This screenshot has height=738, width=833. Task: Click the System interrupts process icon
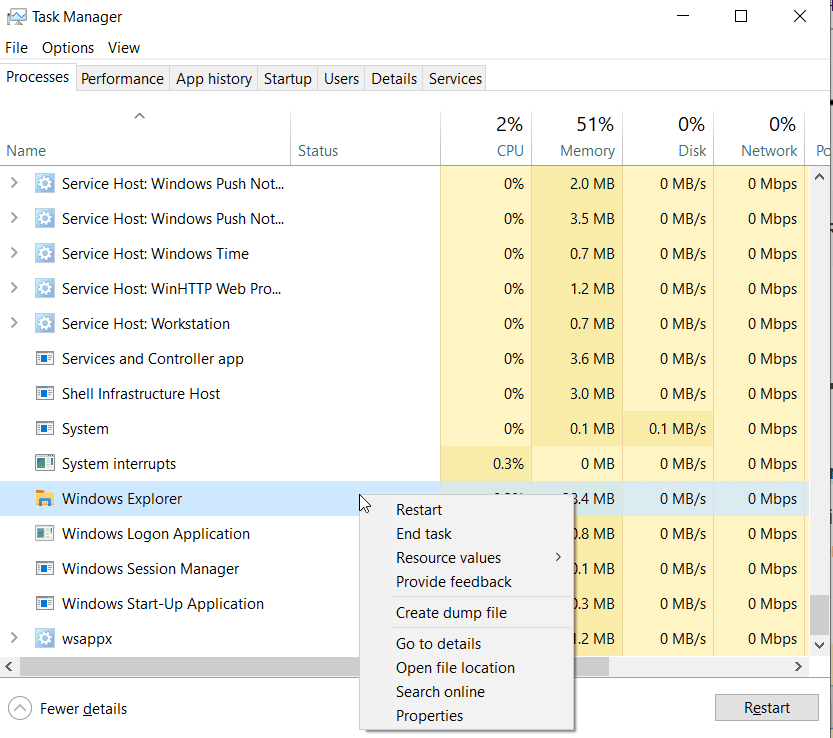tap(45, 463)
